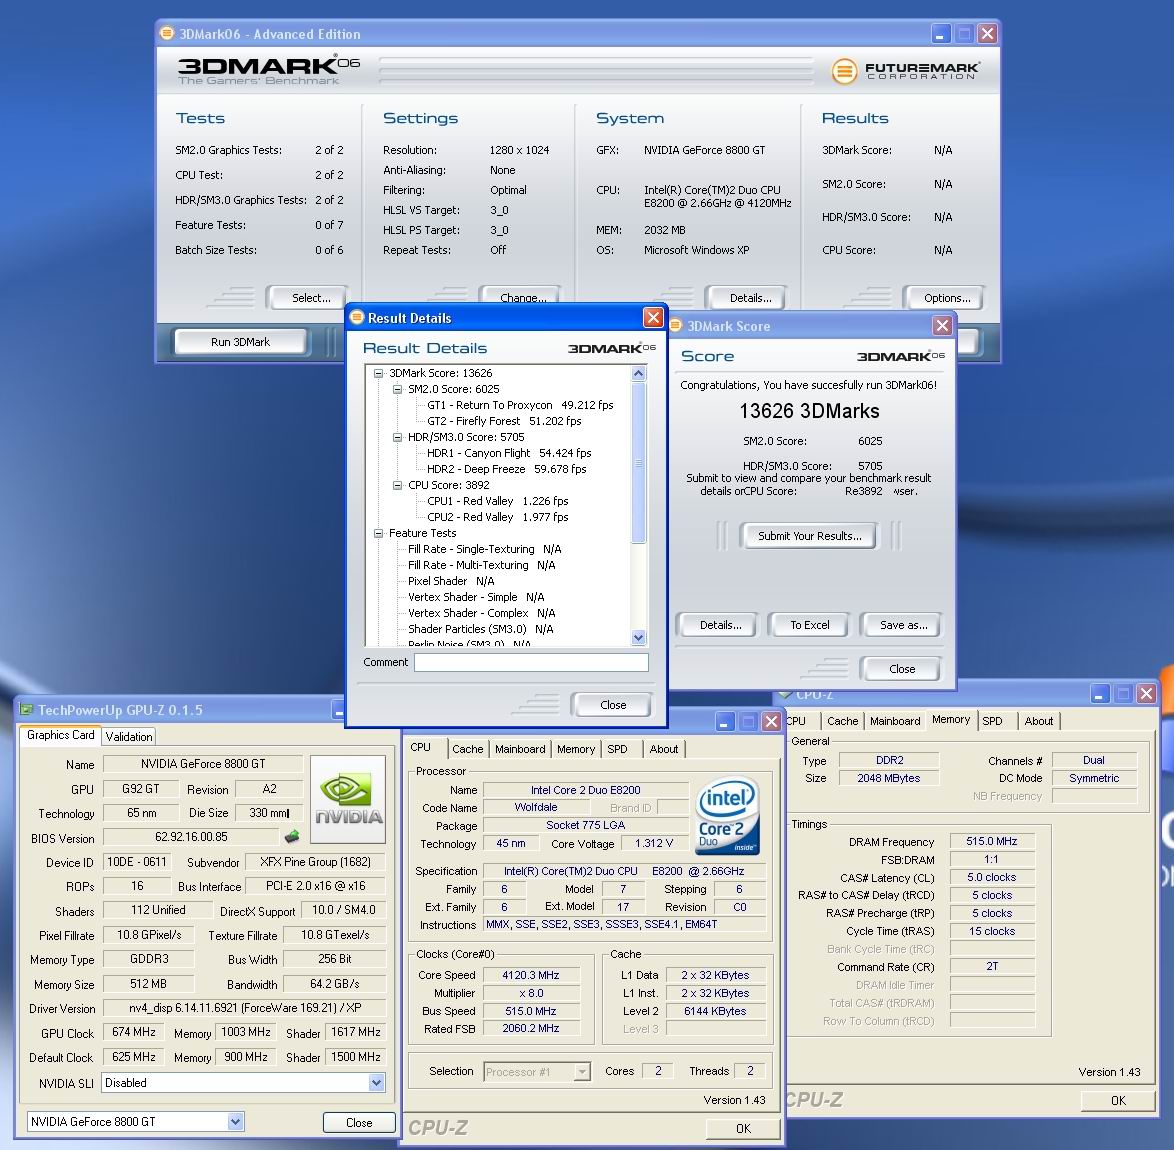
Task: Open the GPU selection dropdown NVIDIA GeForce 8800 GT
Action: tap(236, 1122)
